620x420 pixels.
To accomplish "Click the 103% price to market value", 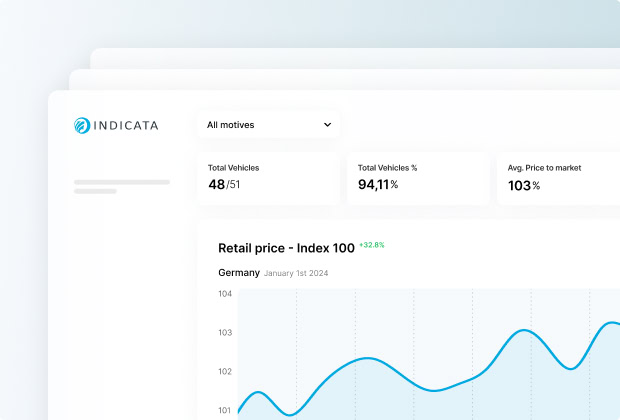I will coord(524,185).
